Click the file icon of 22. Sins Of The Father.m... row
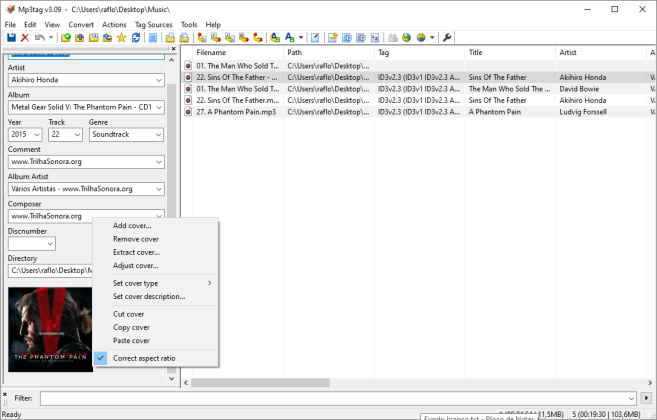The height and width of the screenshot is (420, 657). click(188, 101)
